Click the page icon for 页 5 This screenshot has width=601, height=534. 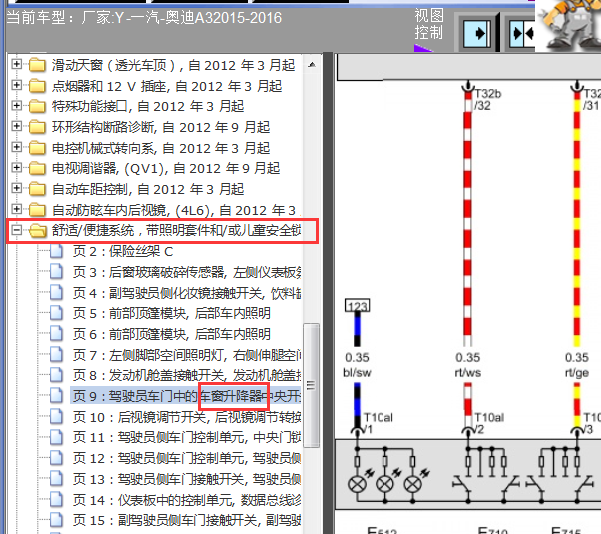tap(56, 313)
